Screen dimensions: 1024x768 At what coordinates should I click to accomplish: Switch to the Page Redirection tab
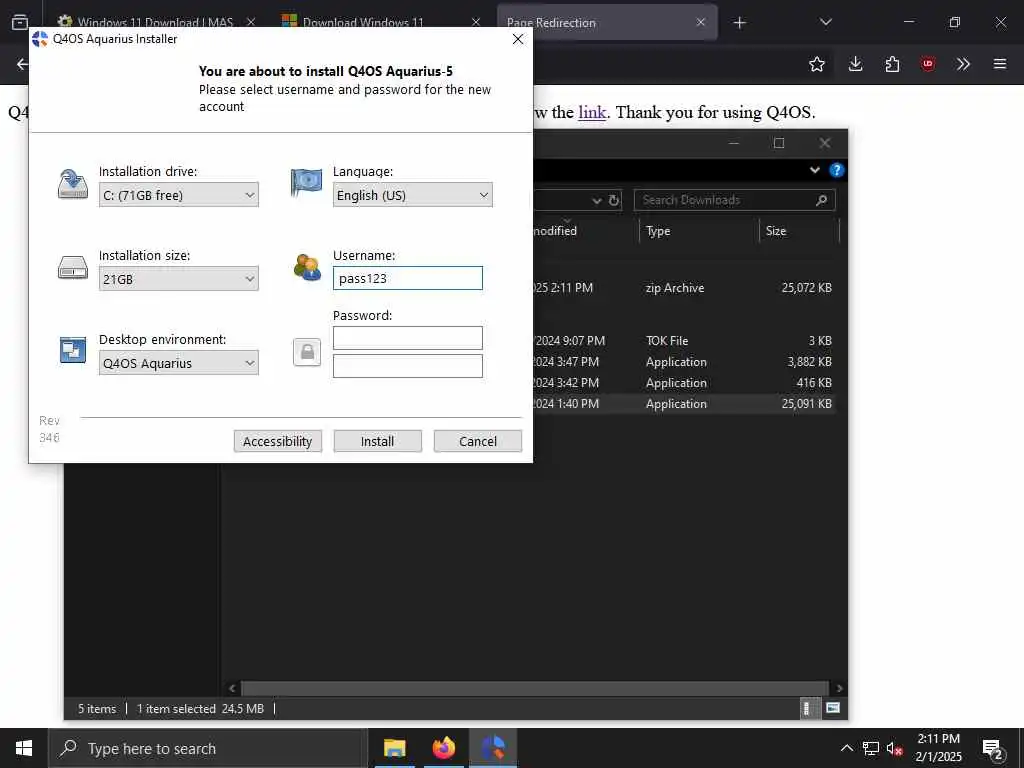(x=607, y=22)
